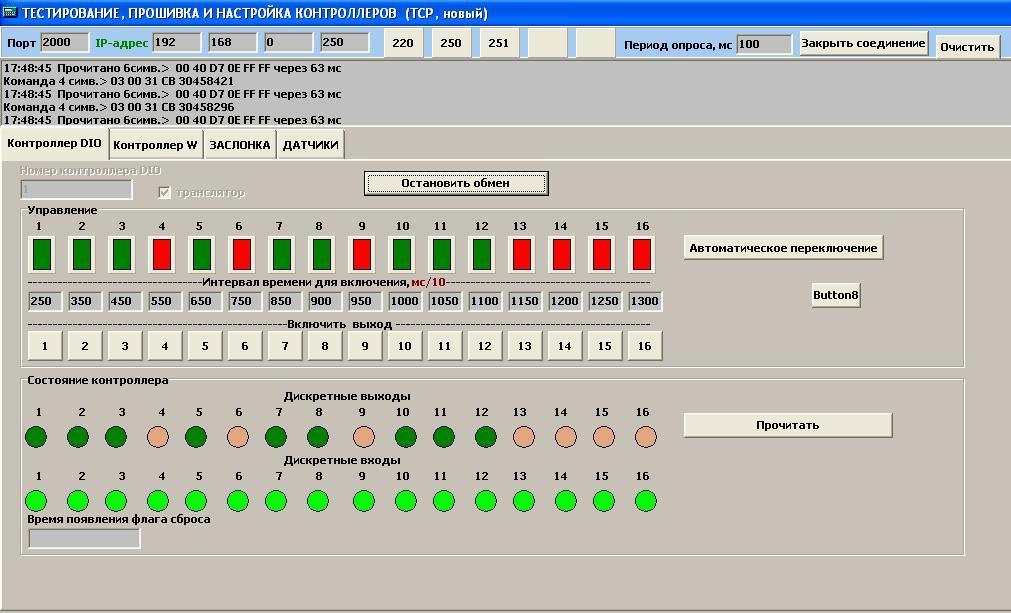Viewport: 1011px width, 613px height.
Task: Click the reset flag time field
Action: (84, 538)
